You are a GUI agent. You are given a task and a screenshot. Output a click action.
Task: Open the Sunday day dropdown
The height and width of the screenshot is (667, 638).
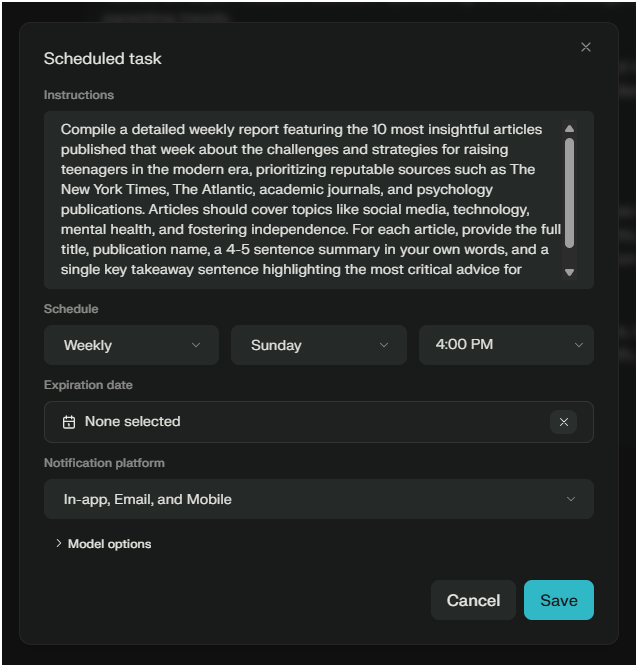[x=318, y=345]
